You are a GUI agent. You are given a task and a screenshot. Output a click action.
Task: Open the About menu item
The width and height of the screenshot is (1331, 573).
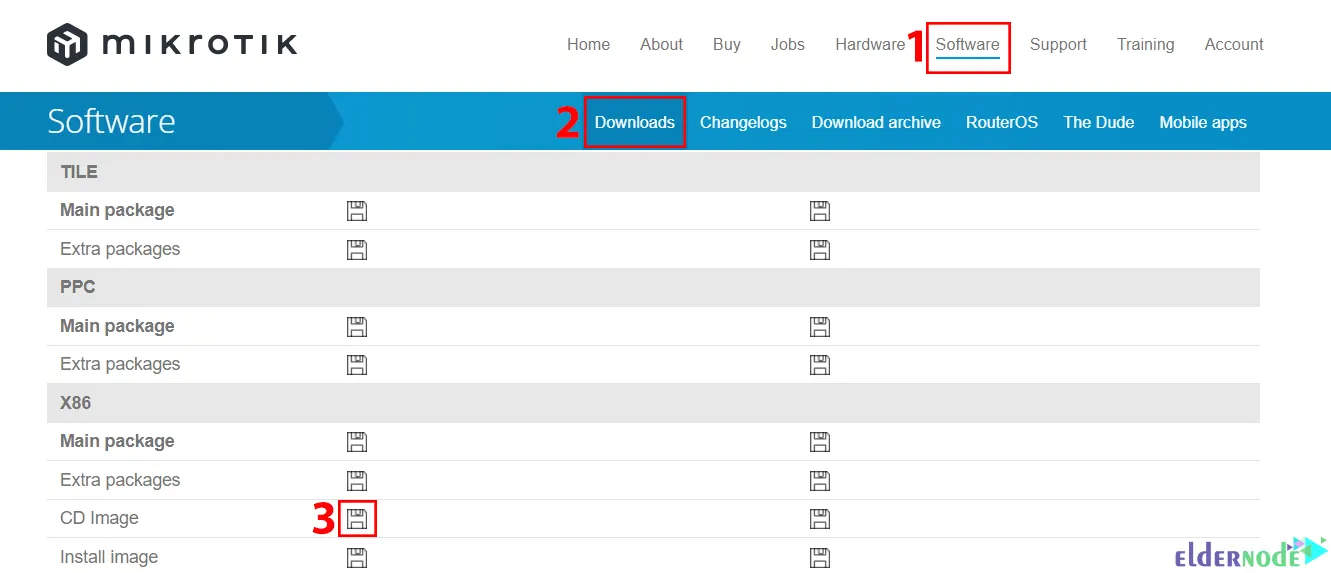click(661, 44)
